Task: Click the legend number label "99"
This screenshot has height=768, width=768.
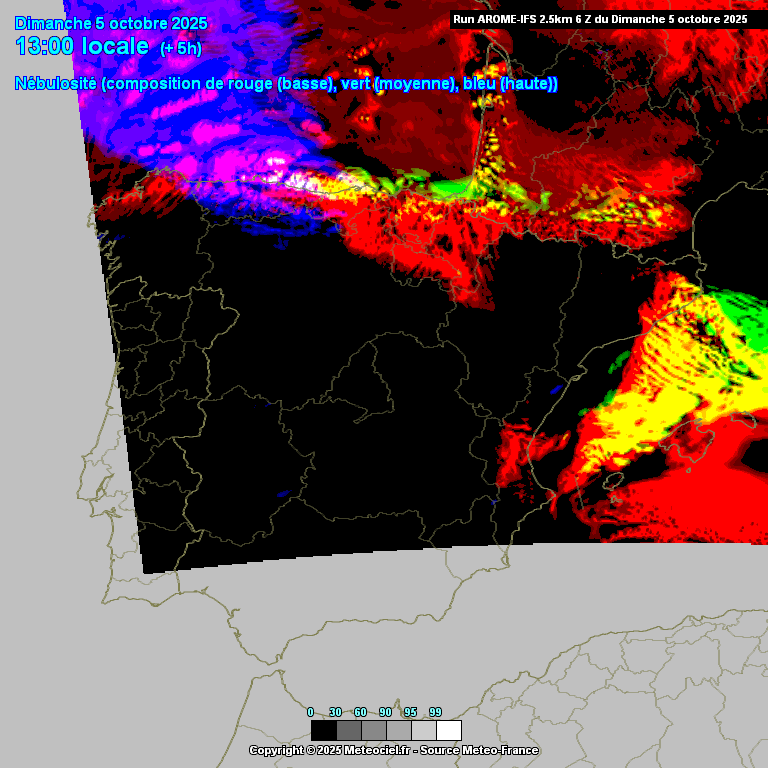Action: click(435, 712)
